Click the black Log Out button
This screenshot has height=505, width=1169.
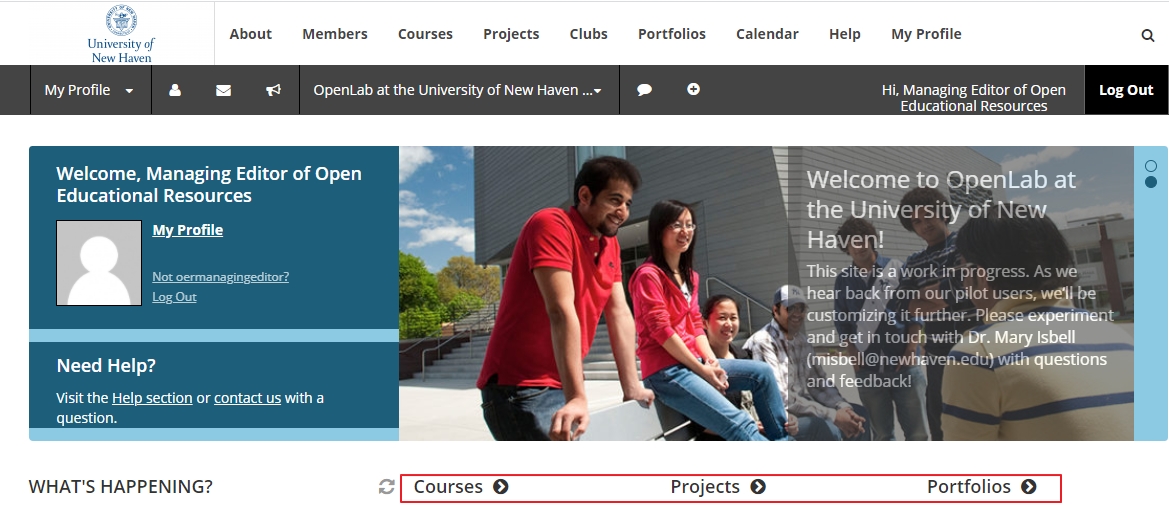[x=1126, y=90]
